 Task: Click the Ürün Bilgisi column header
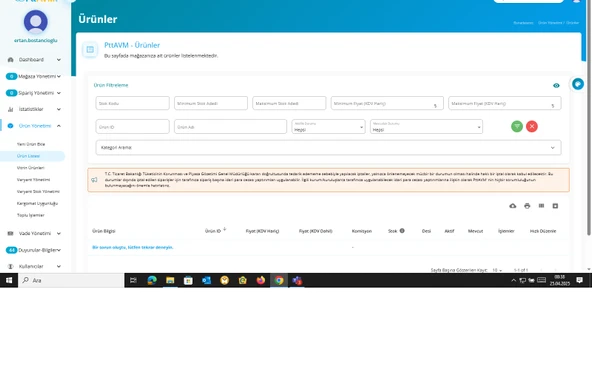(104, 231)
